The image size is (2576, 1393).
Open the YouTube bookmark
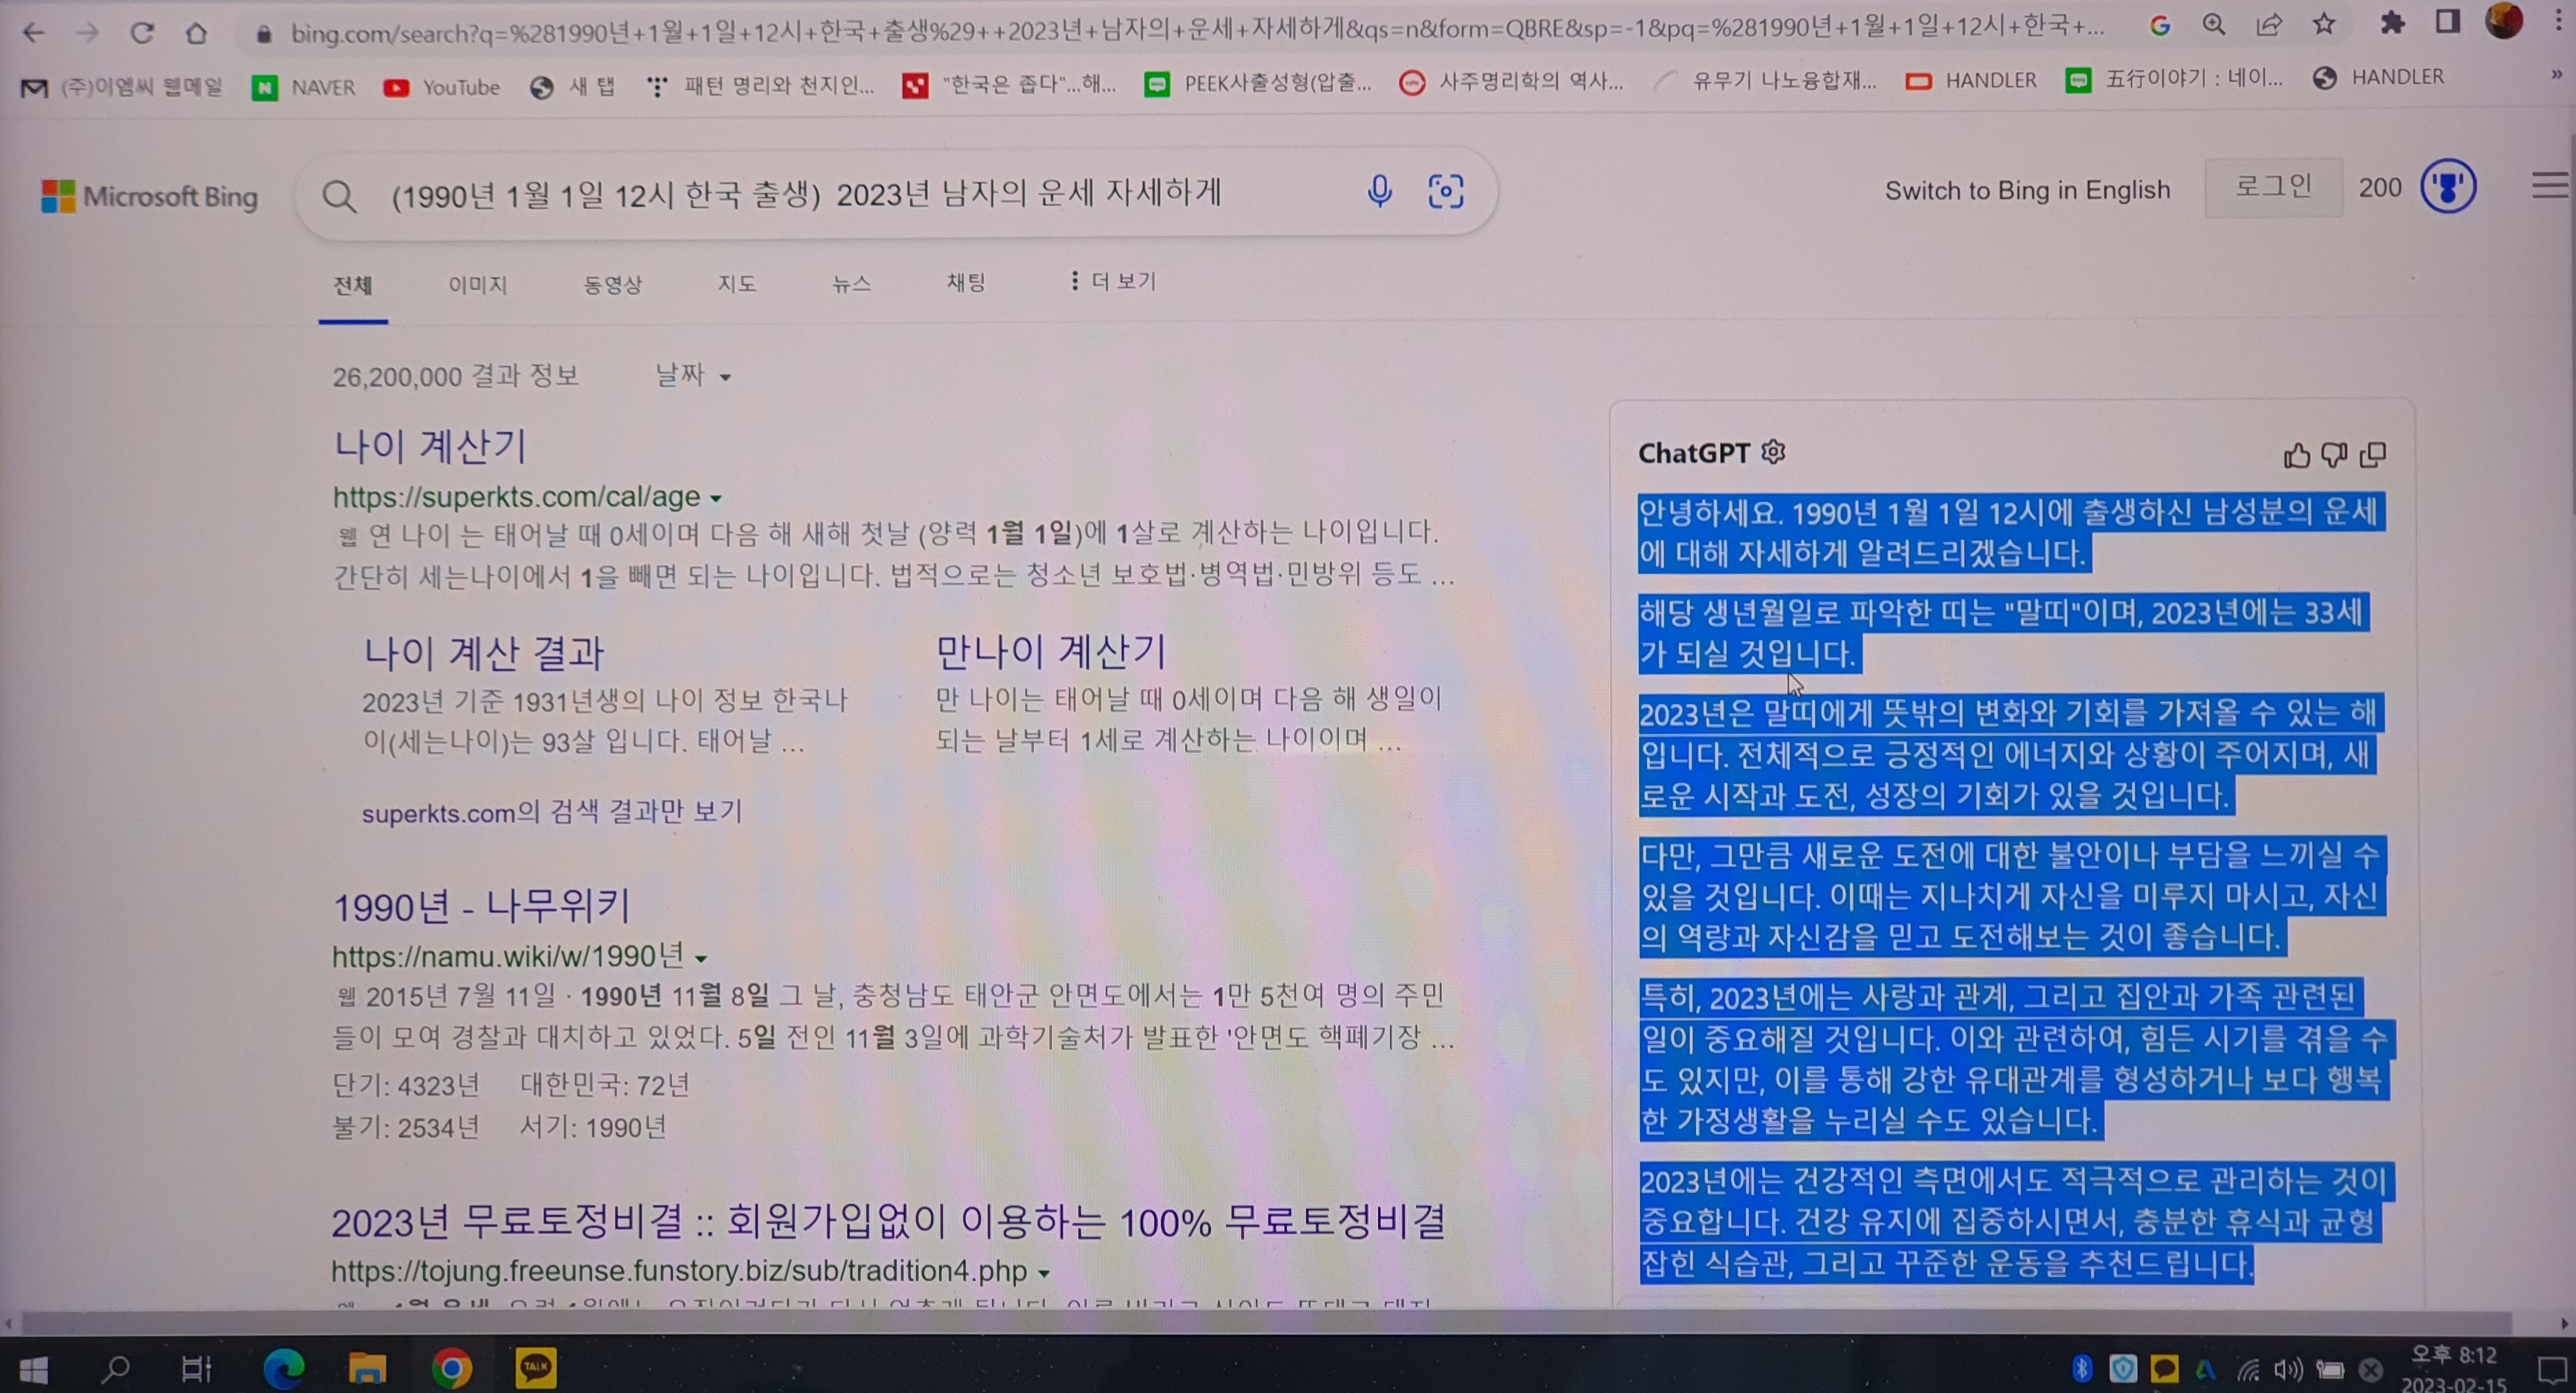[442, 88]
